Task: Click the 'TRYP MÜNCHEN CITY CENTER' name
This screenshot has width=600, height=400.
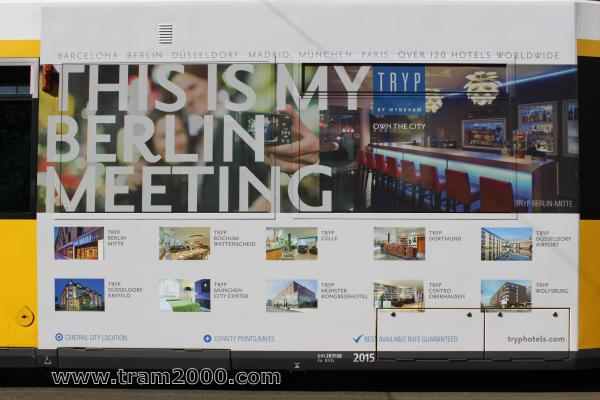Action: (x=231, y=290)
